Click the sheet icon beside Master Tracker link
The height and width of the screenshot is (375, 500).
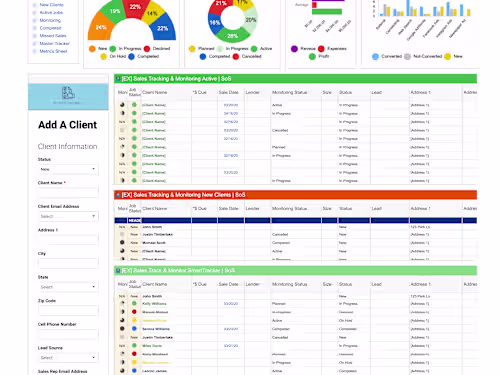[34, 44]
